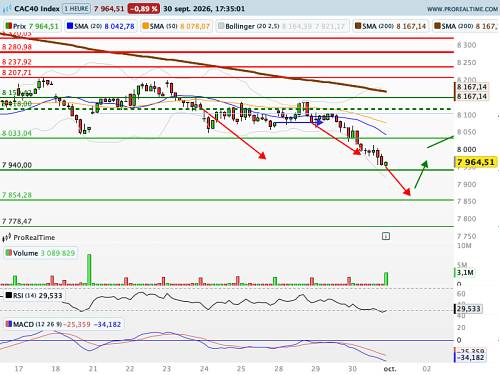Click the green/red Prix color swatch
Viewport: 500px width, 375px height.
[x=9, y=26]
